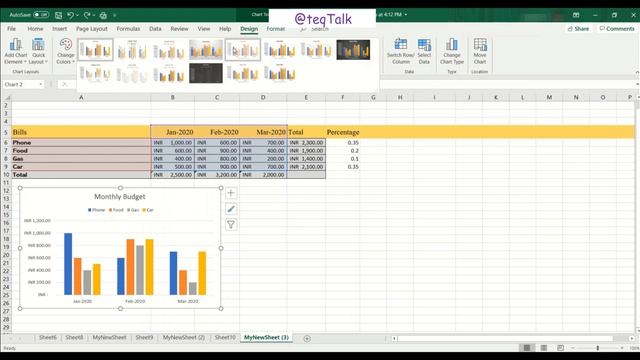Open the Ribbon Display Options icon
The image size is (640, 360).
[576, 15]
